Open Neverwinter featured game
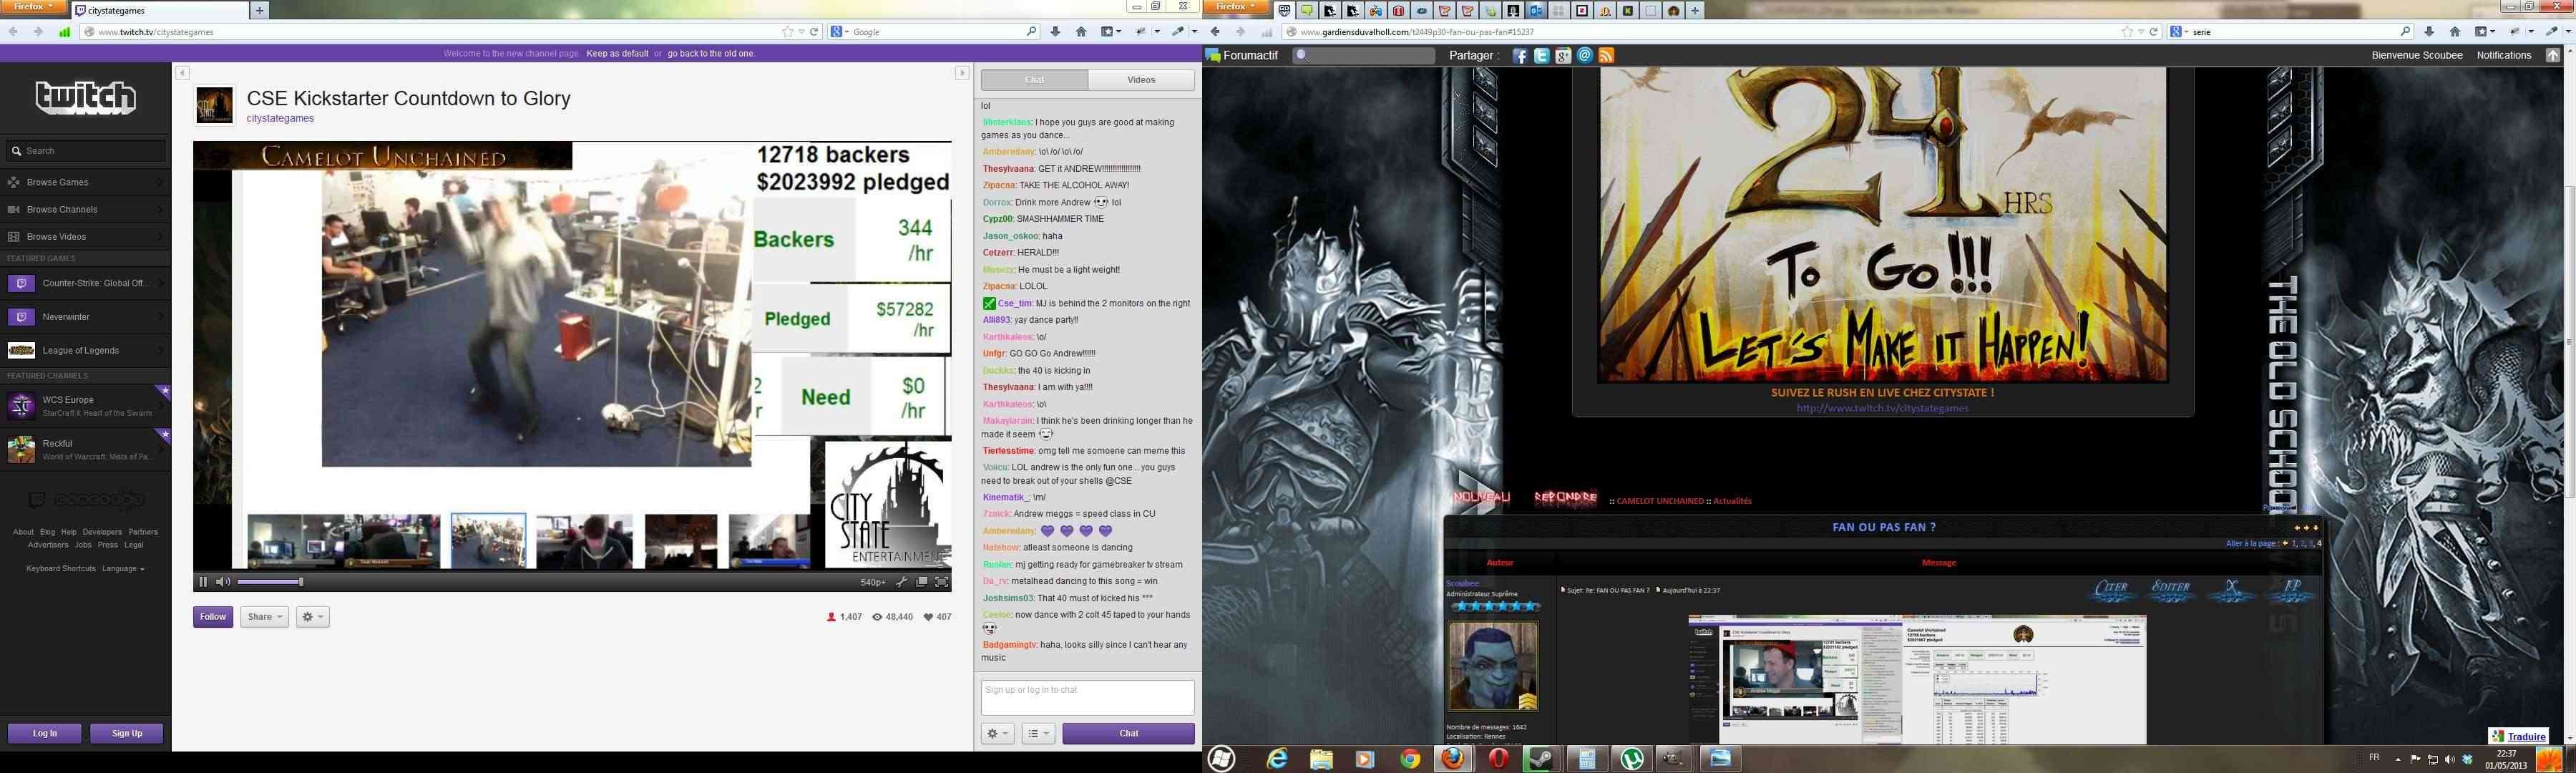 click(x=86, y=317)
